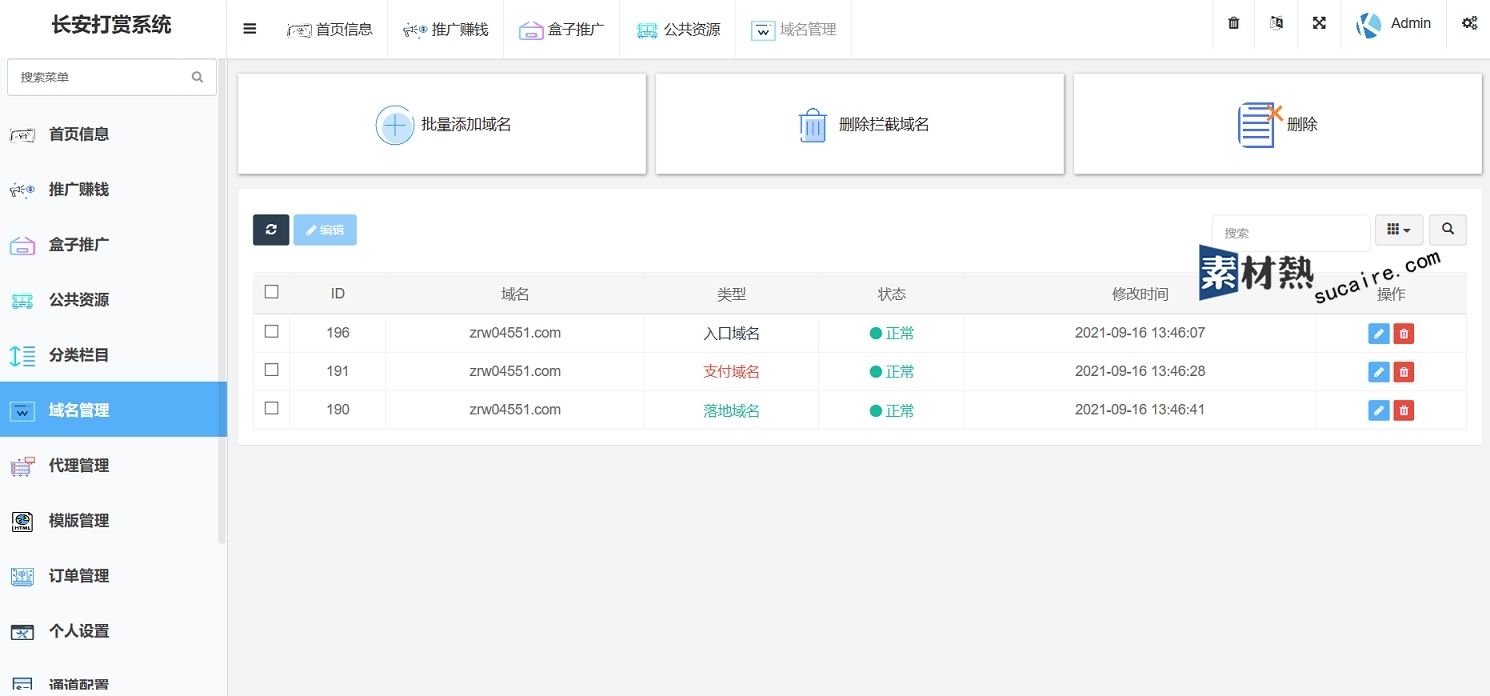The height and width of the screenshot is (696, 1490).
Task: Click the 编辑 toolbar button
Action: 325,230
